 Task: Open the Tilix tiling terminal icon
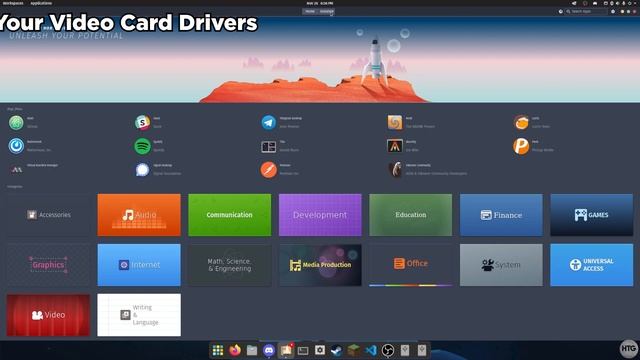pos(269,147)
